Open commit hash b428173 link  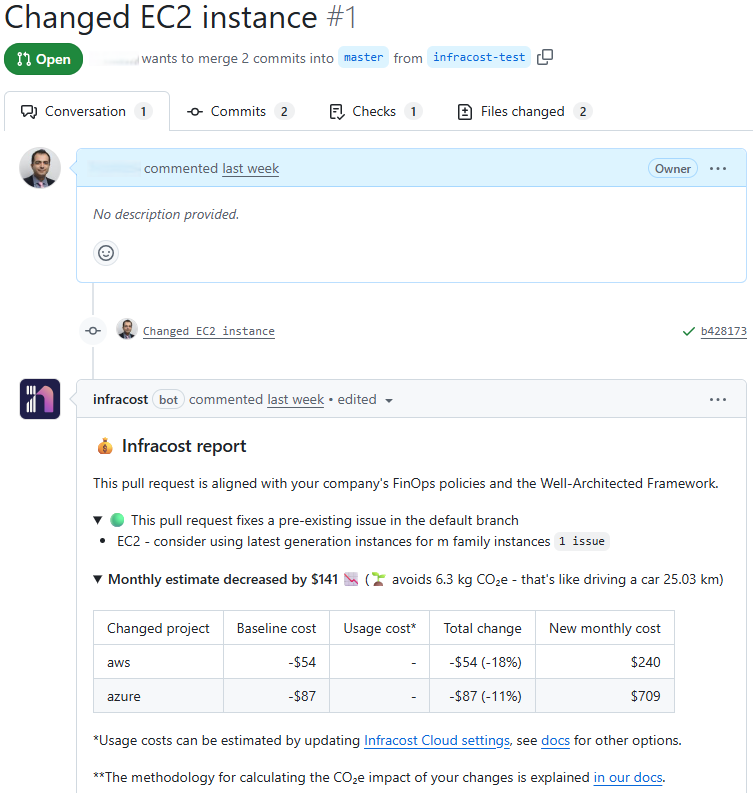(x=723, y=331)
